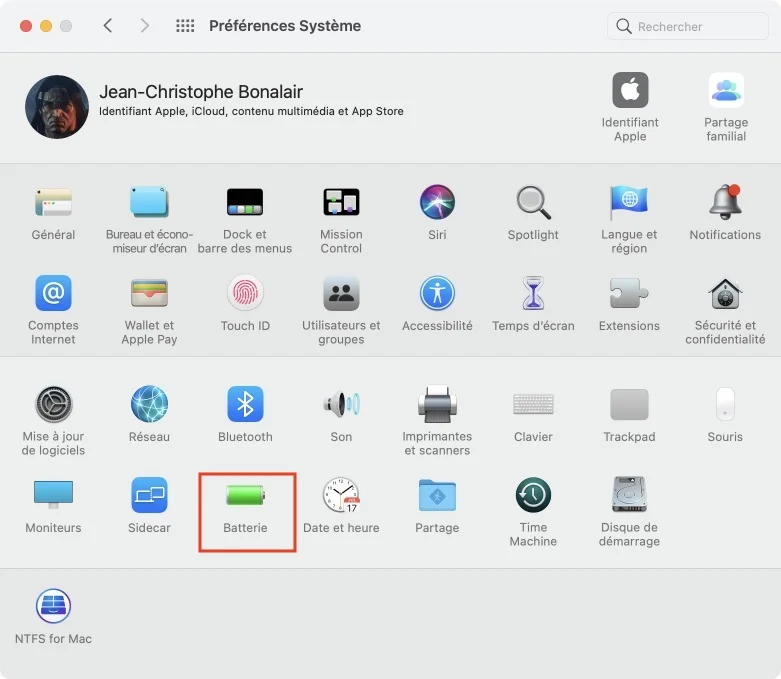Open the Moniteurs display settings

tap(53, 494)
